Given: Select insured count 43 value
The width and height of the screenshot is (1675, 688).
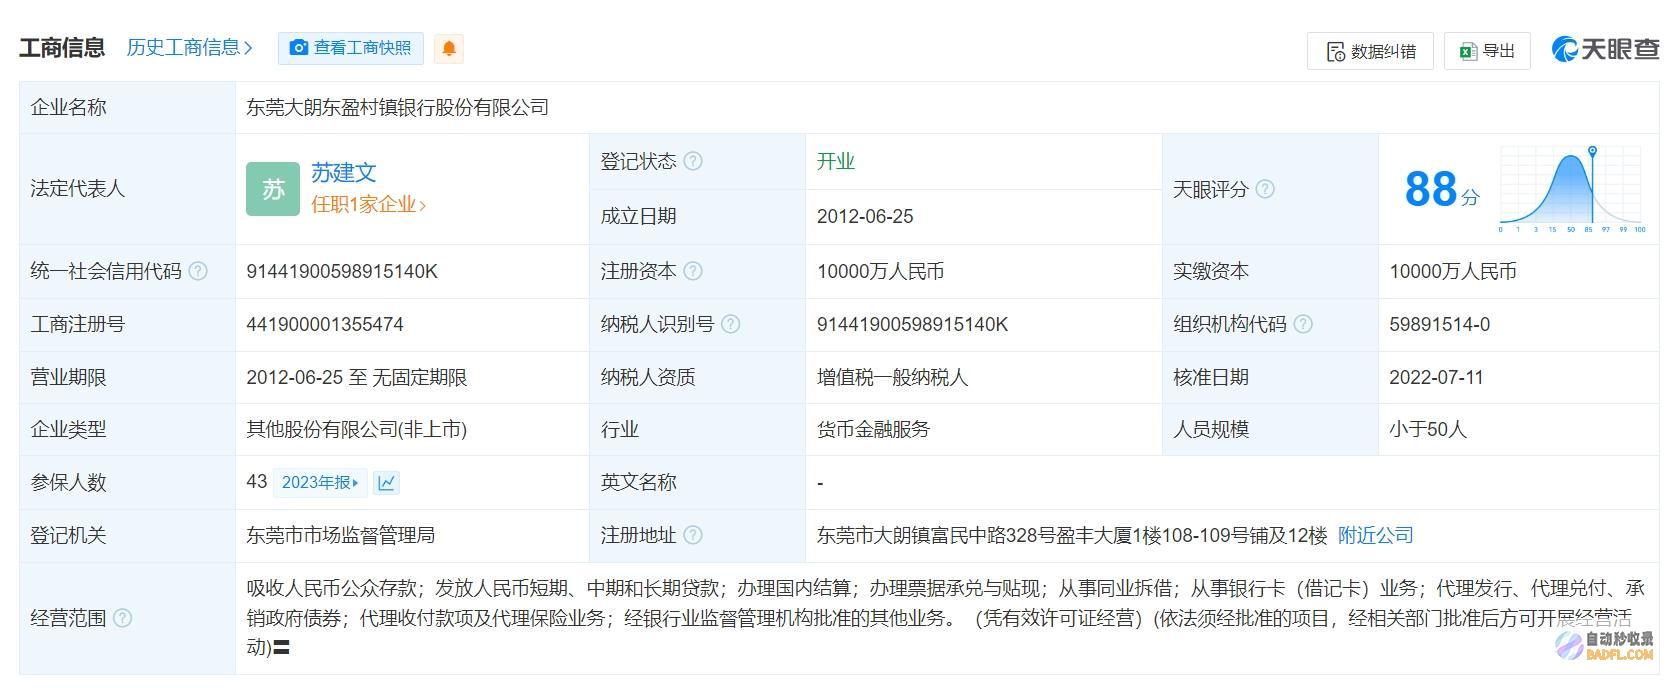Looking at the screenshot, I should (x=257, y=482).
